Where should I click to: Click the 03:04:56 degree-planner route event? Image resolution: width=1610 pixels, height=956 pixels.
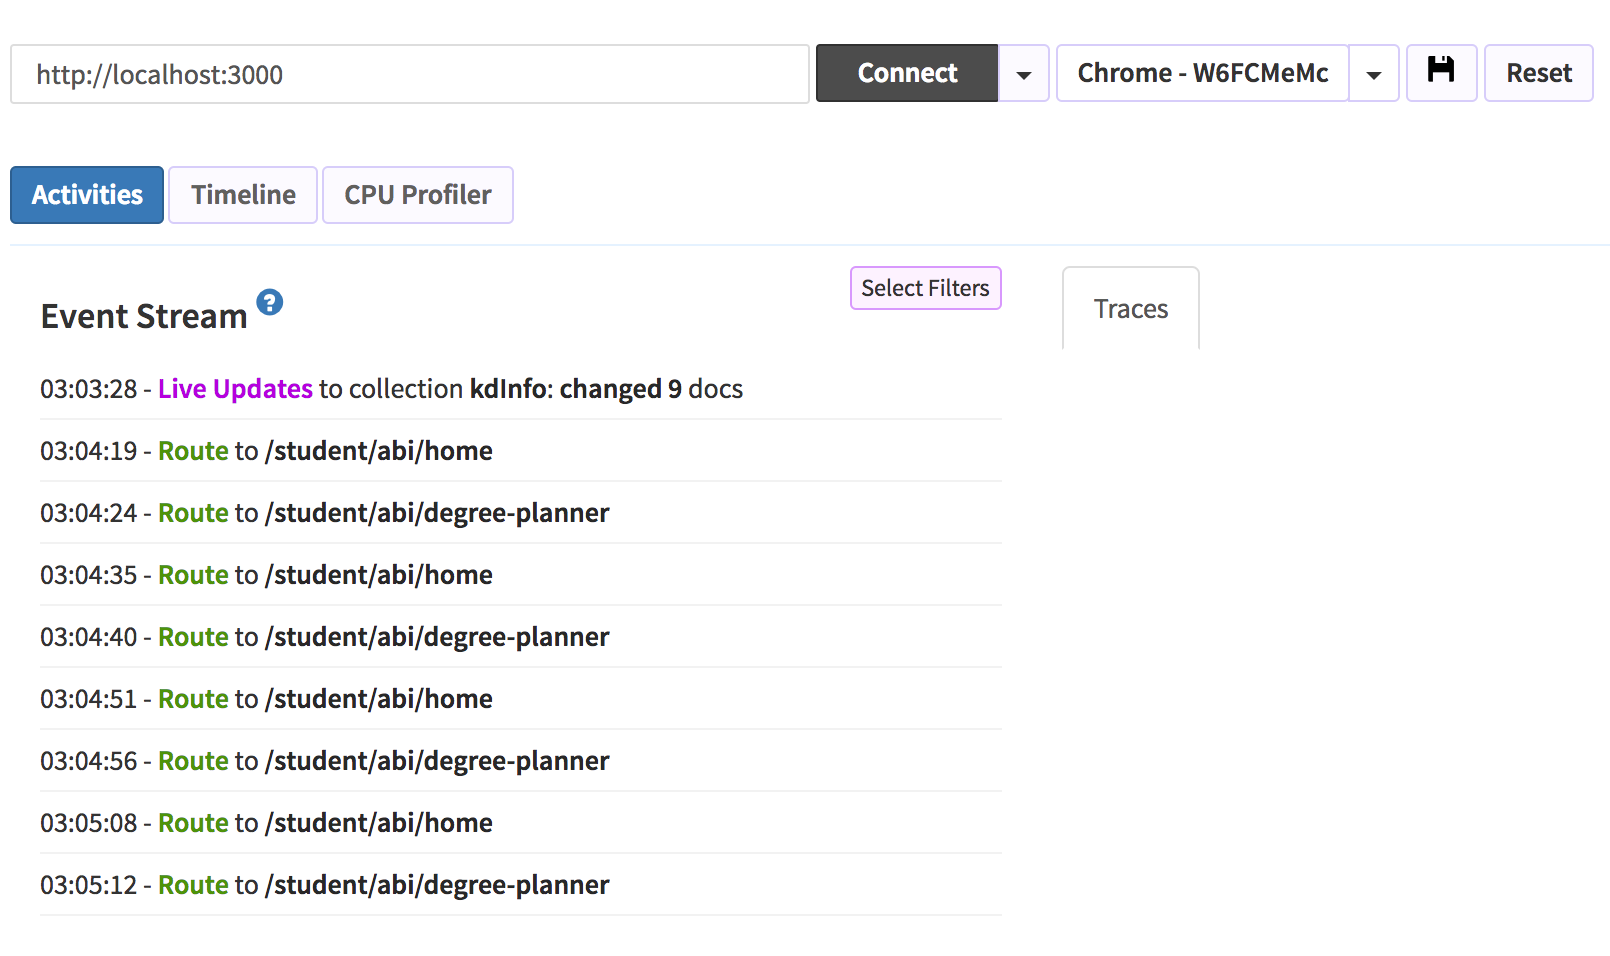click(x=324, y=761)
